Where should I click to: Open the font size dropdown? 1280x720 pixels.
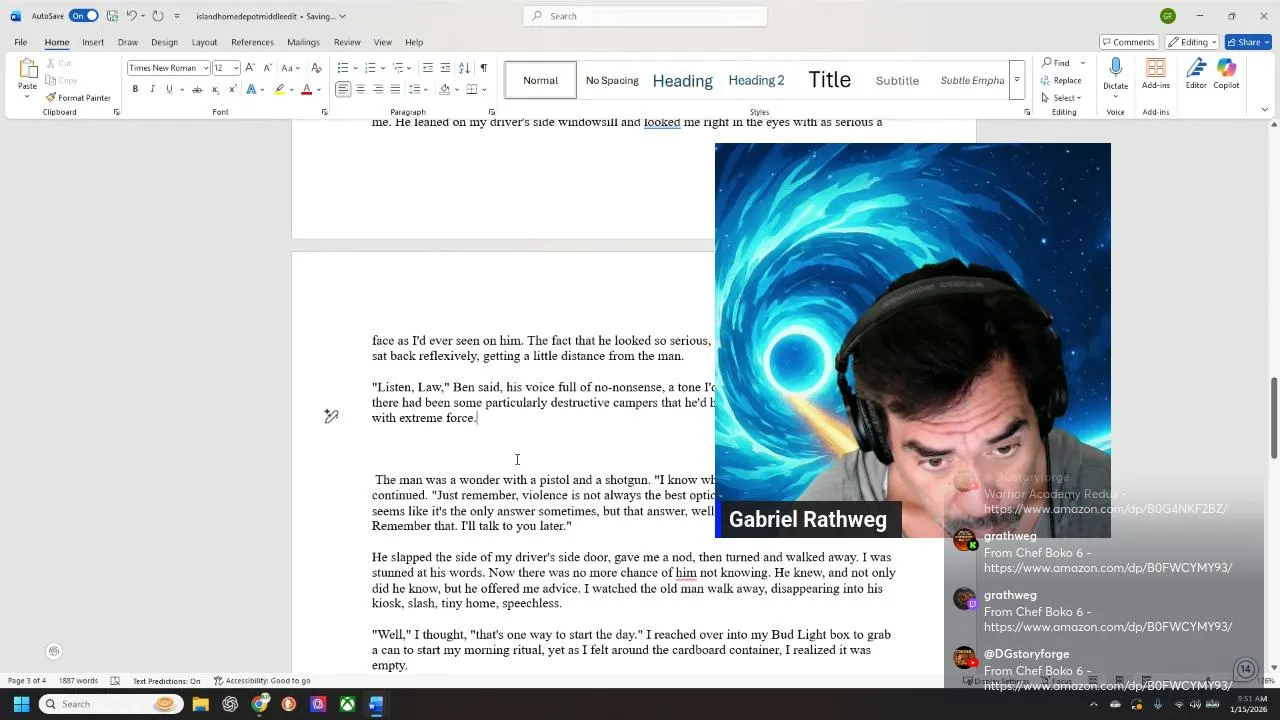point(236,68)
